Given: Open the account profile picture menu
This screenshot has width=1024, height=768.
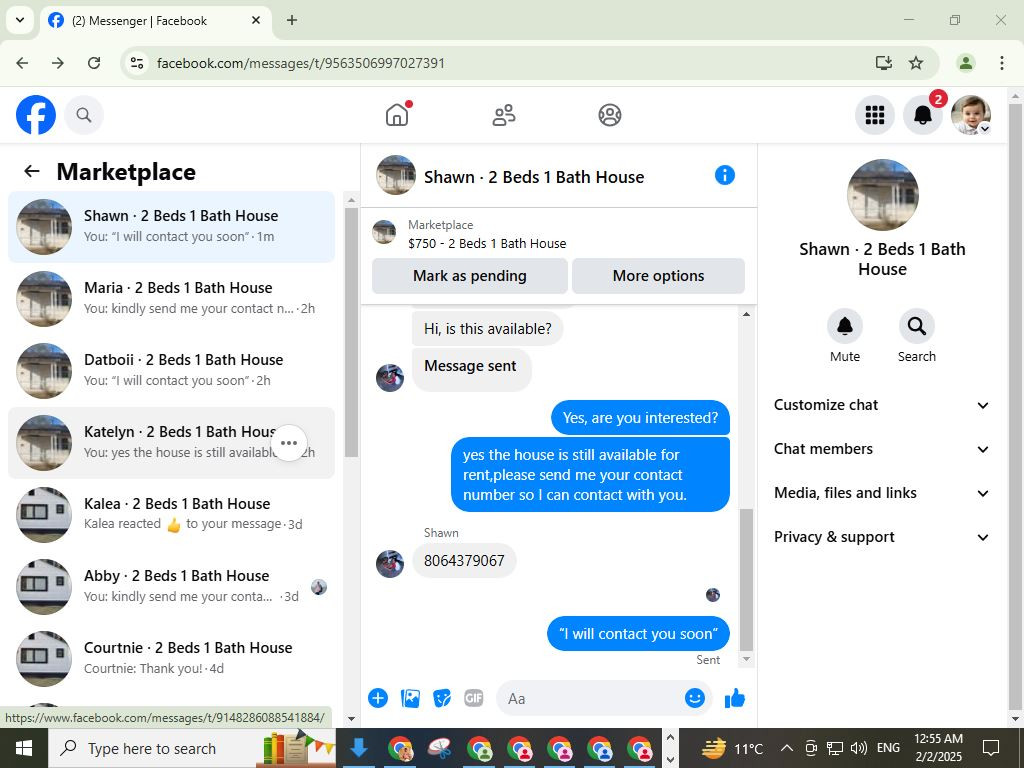Looking at the screenshot, I should point(970,115).
